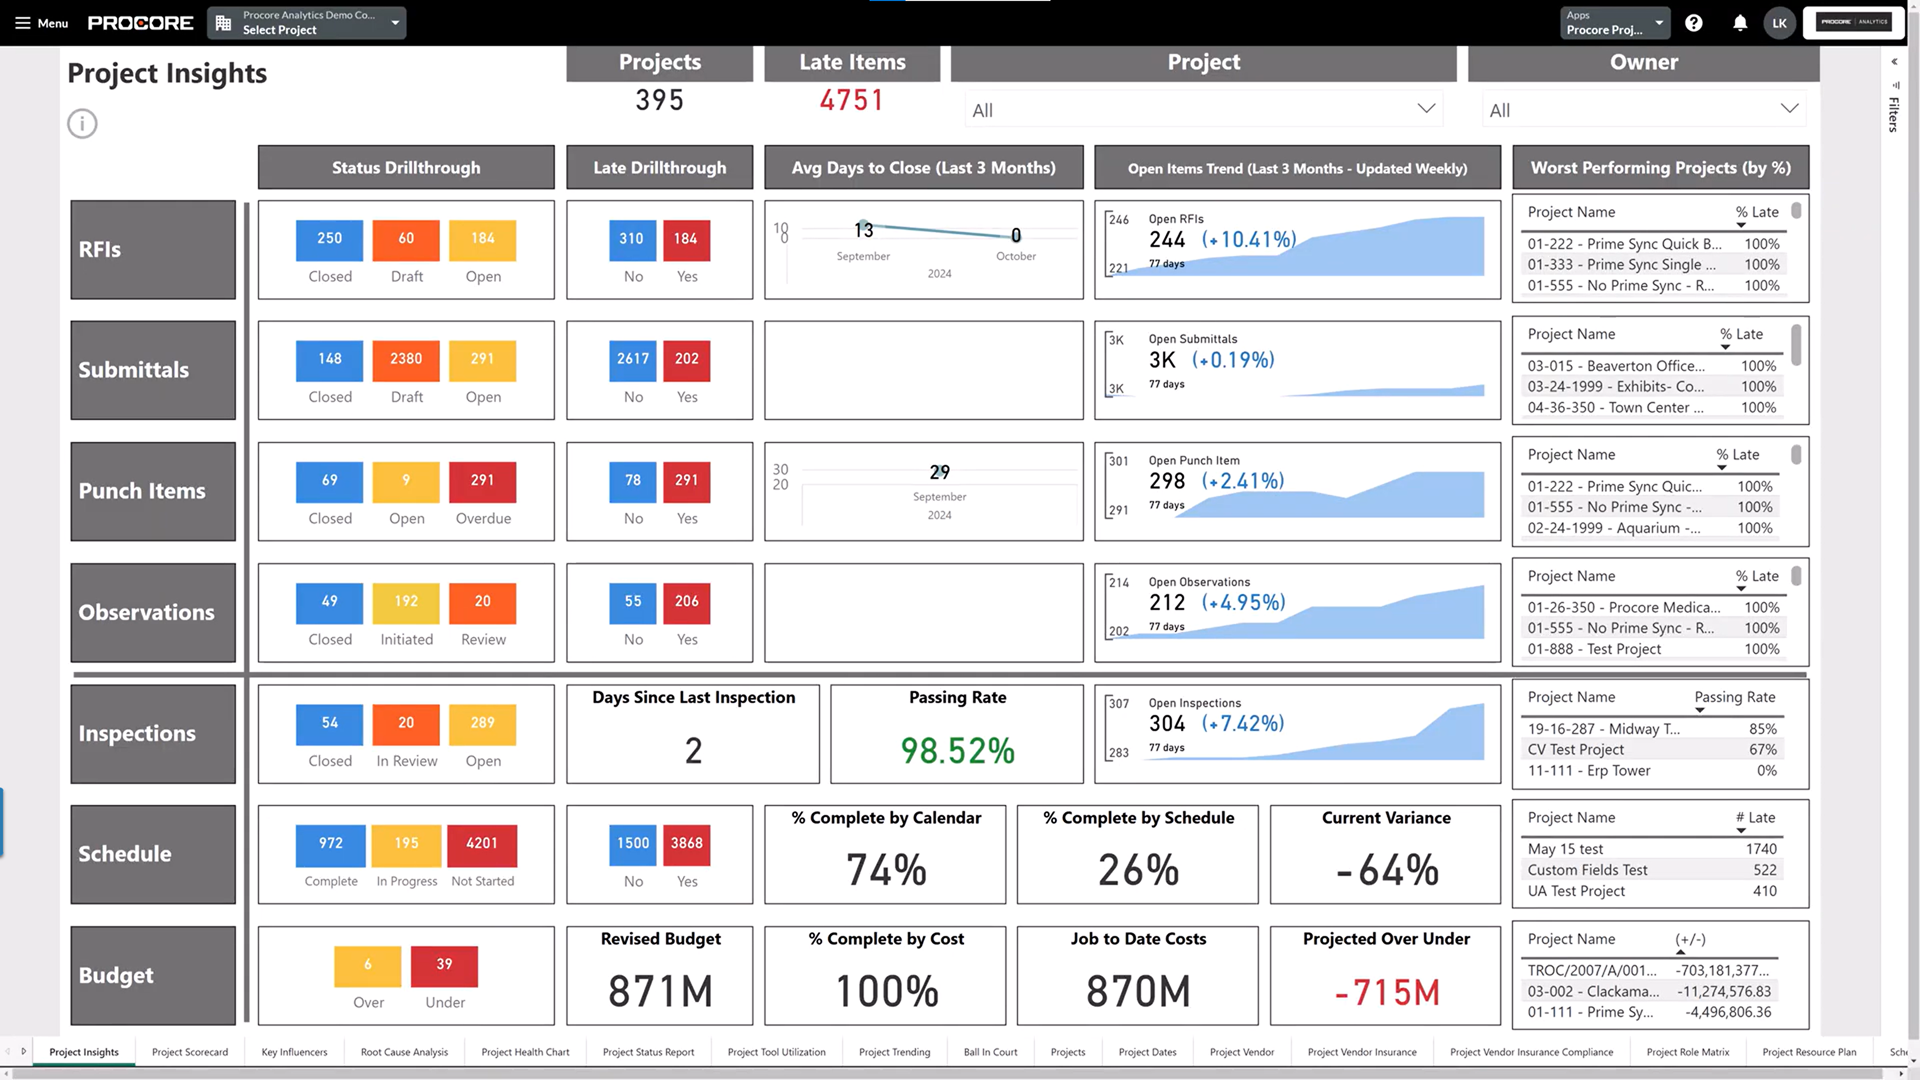1920x1080 pixels.
Task: Click the Procore logo
Action: click(140, 22)
